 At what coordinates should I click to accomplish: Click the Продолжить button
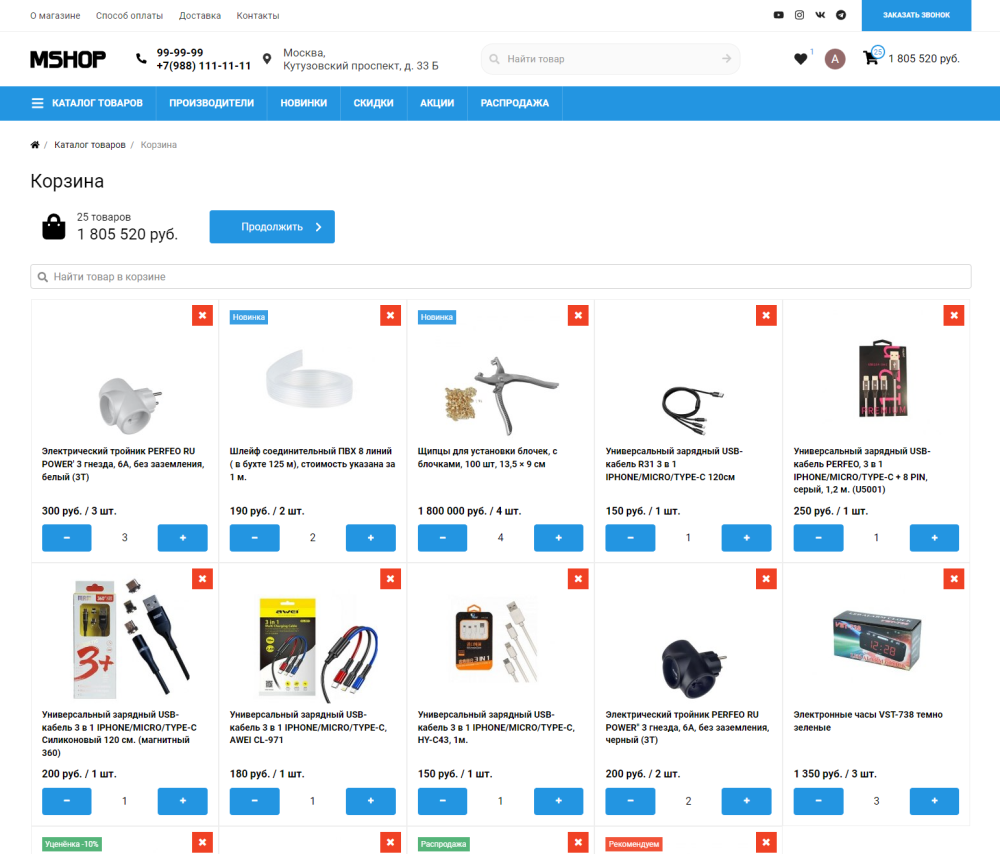click(x=272, y=227)
